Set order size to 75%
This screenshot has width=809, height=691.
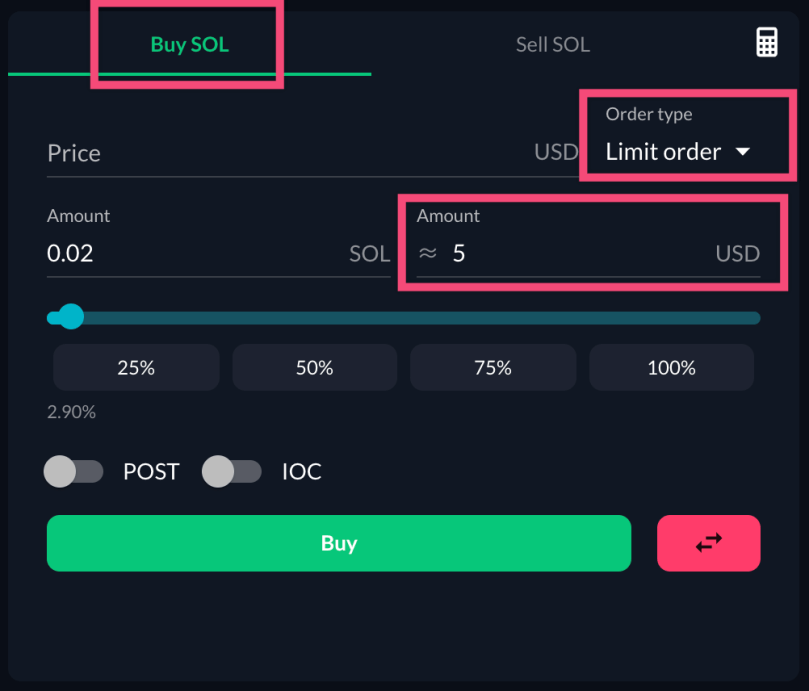[492, 367]
